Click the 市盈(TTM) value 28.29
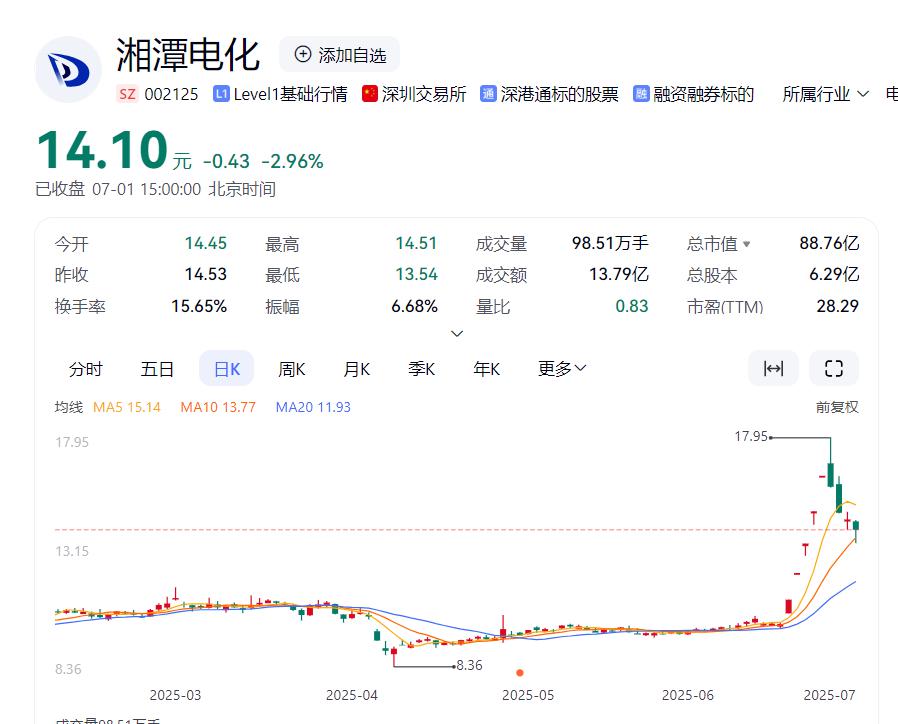This screenshot has width=898, height=724. pos(837,306)
